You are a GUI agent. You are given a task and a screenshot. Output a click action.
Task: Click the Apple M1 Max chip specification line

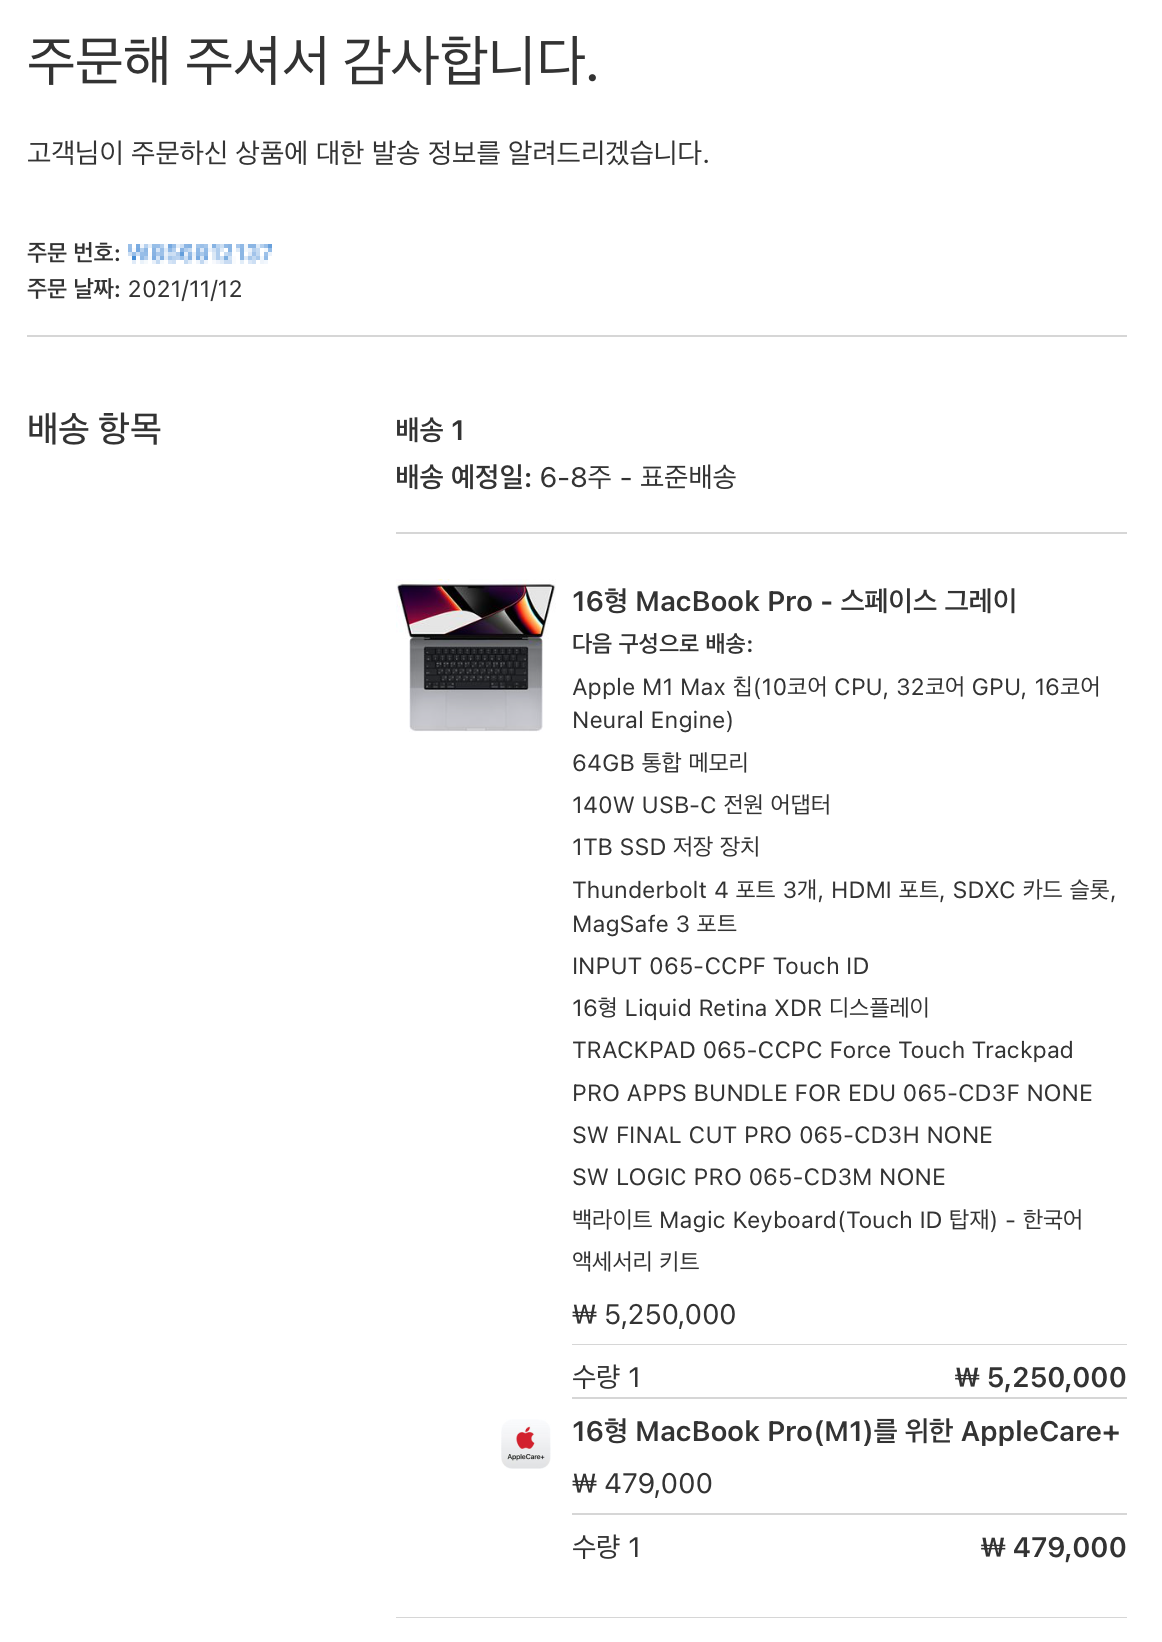836,703
